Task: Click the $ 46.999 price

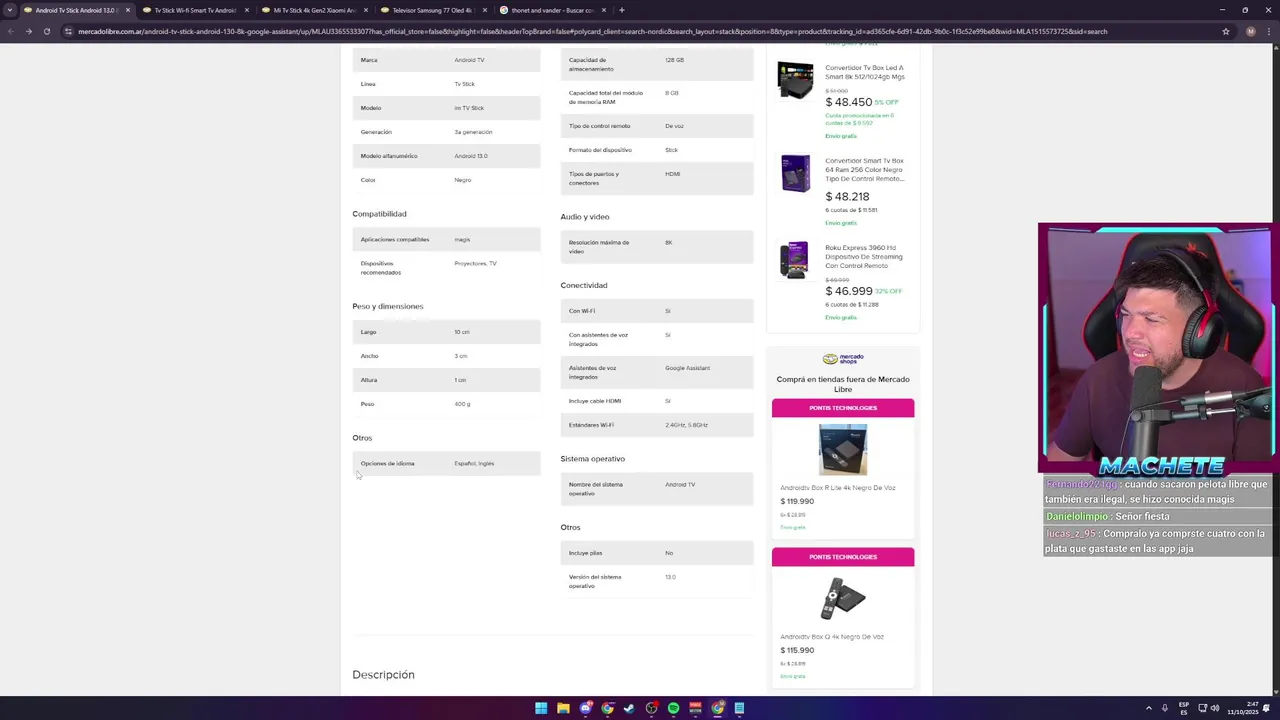Action: click(x=849, y=291)
